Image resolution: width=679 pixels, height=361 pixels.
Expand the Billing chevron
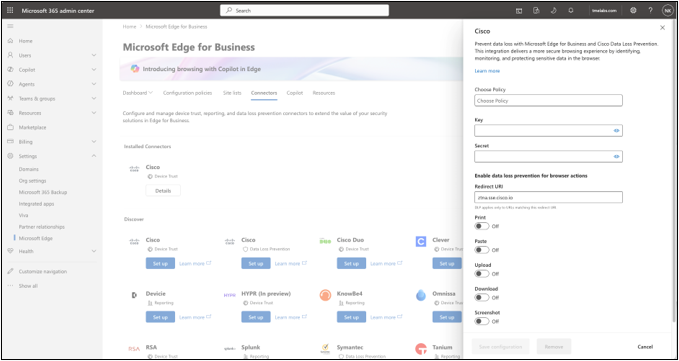click(94, 142)
